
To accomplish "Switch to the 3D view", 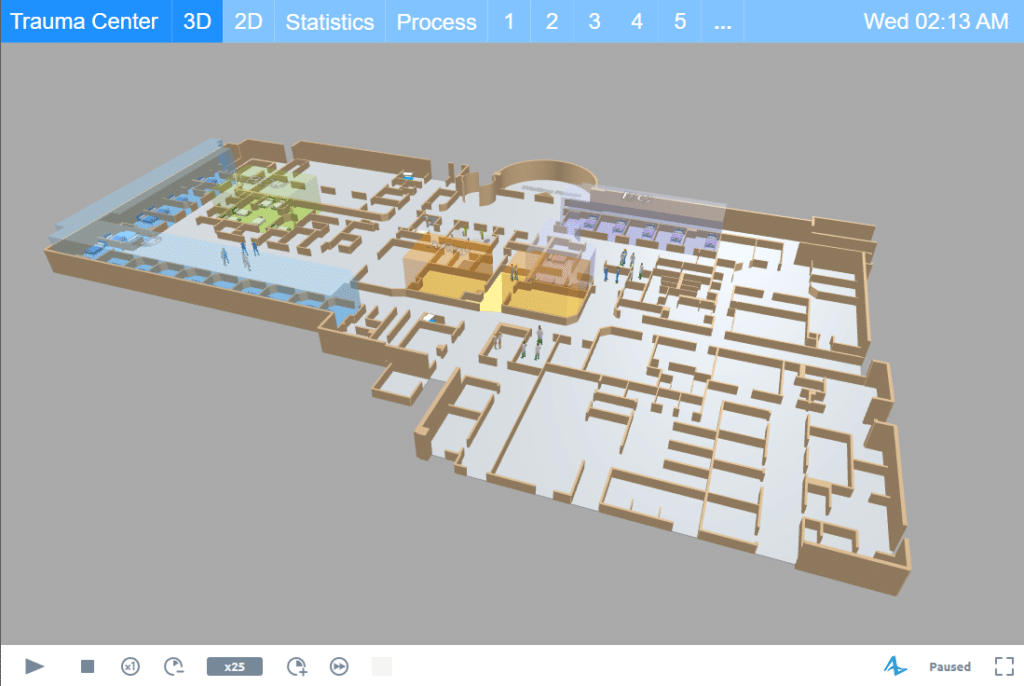I will click(x=197, y=21).
